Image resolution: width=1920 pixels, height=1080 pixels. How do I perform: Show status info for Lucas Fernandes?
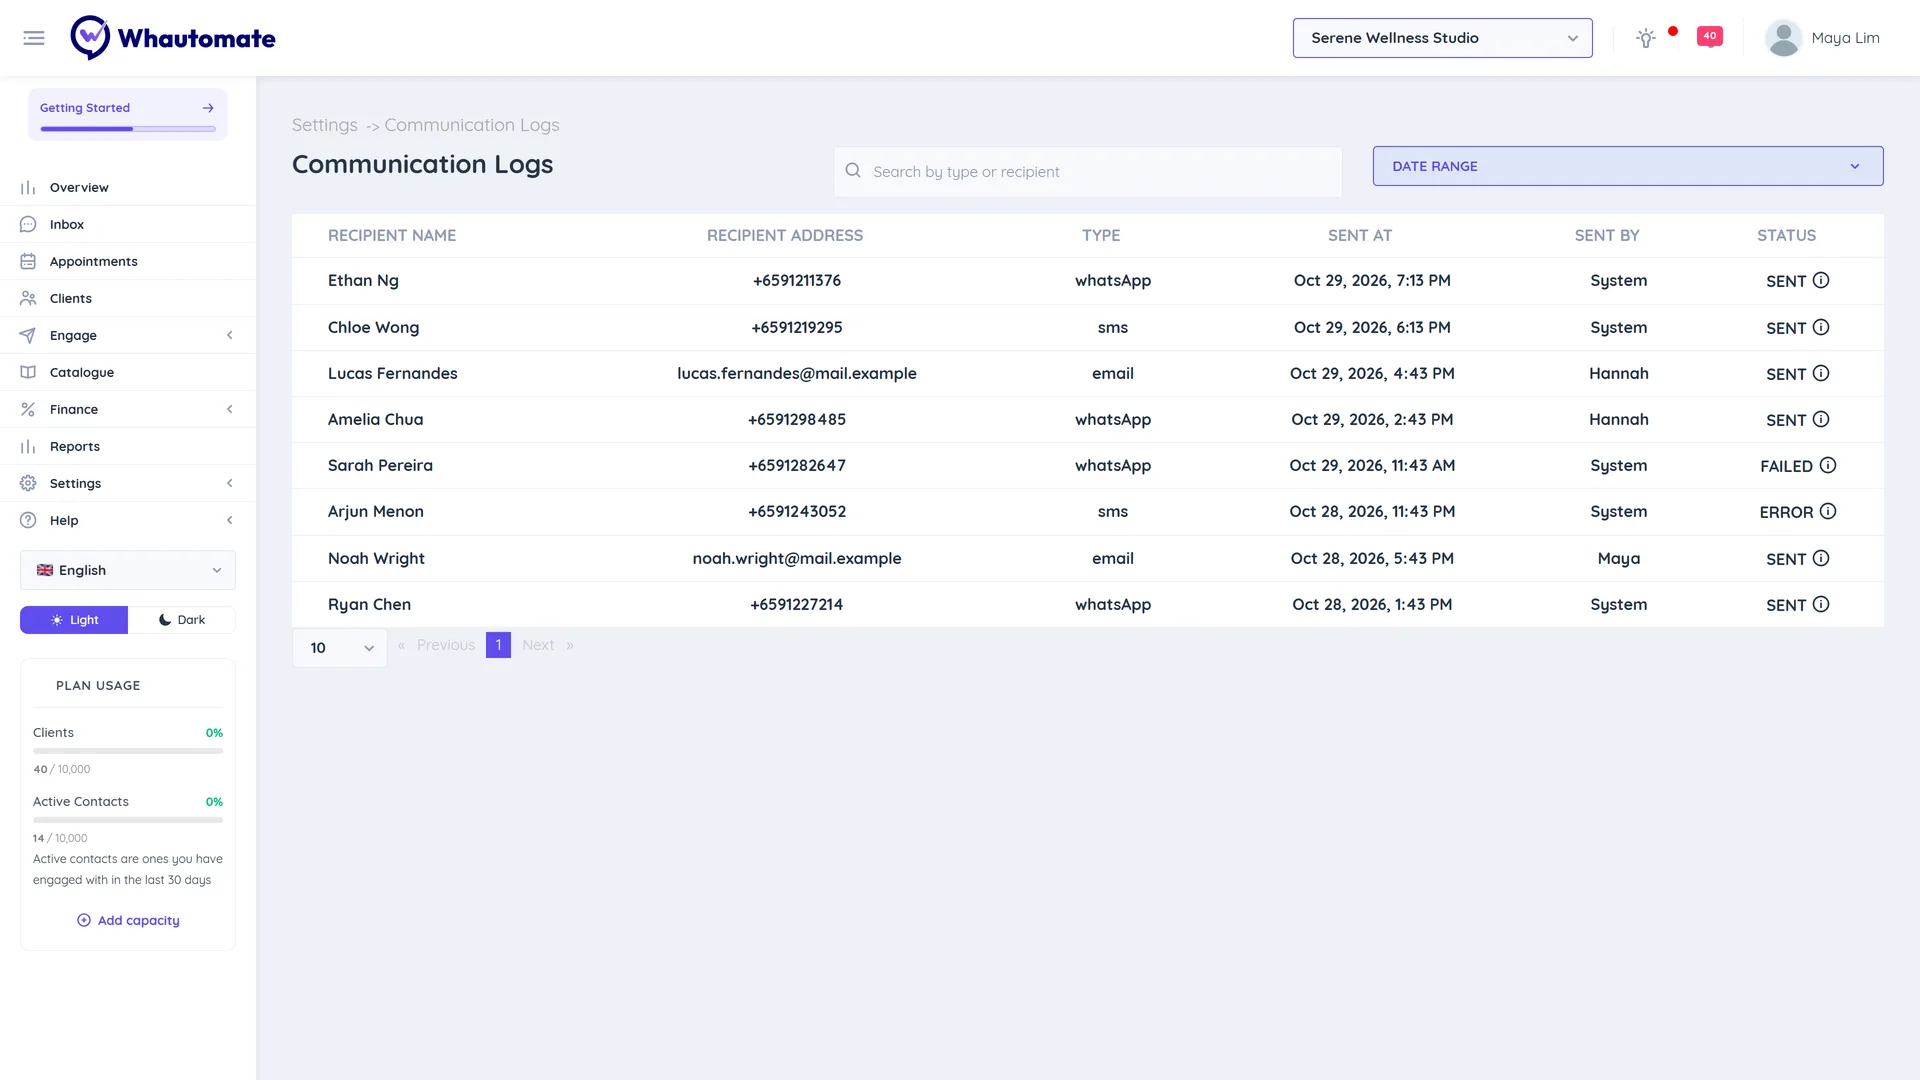tap(1821, 373)
